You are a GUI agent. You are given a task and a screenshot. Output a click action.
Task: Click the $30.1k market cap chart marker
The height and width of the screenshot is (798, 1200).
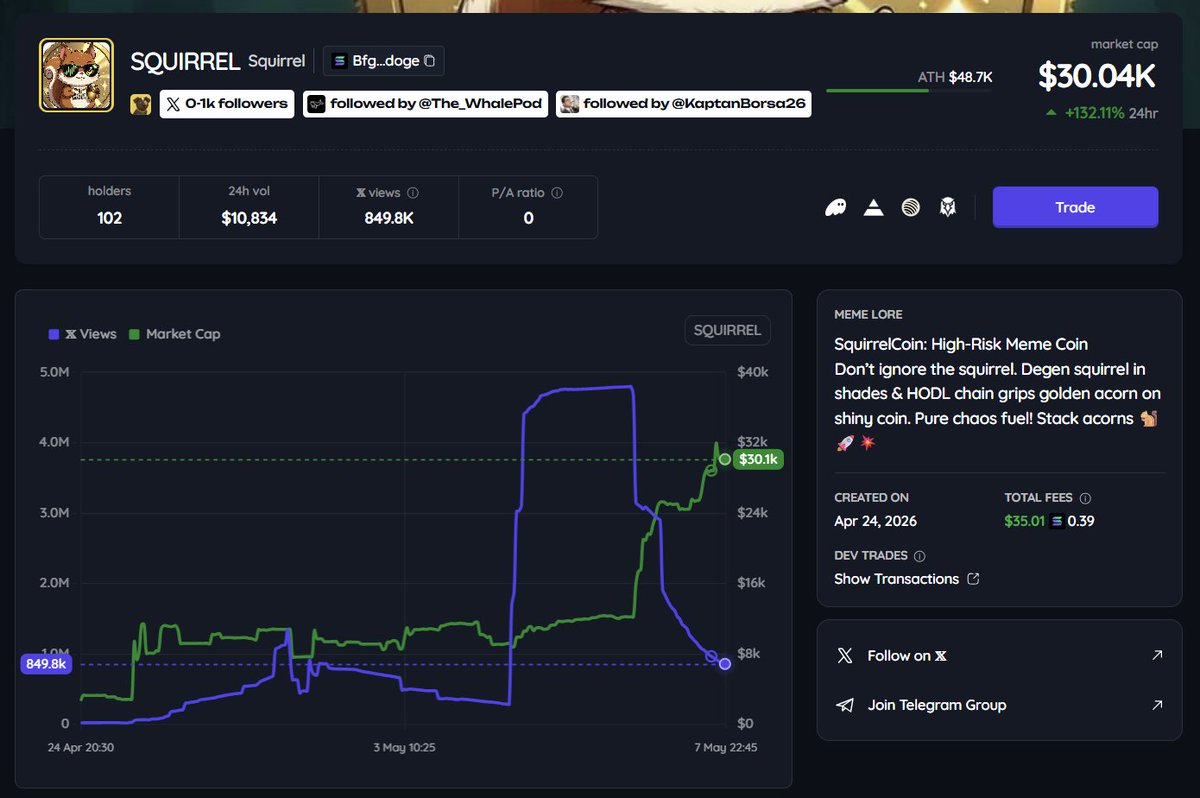point(757,460)
